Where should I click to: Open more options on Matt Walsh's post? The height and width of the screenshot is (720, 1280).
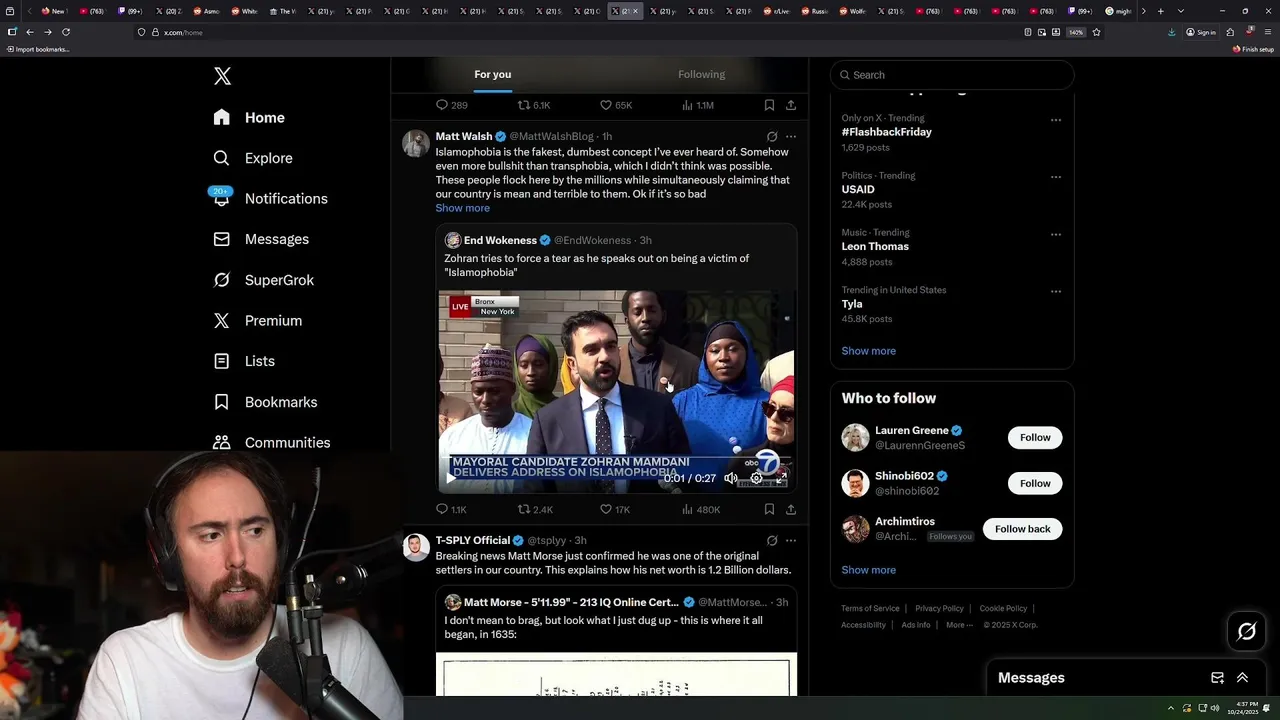point(791,136)
